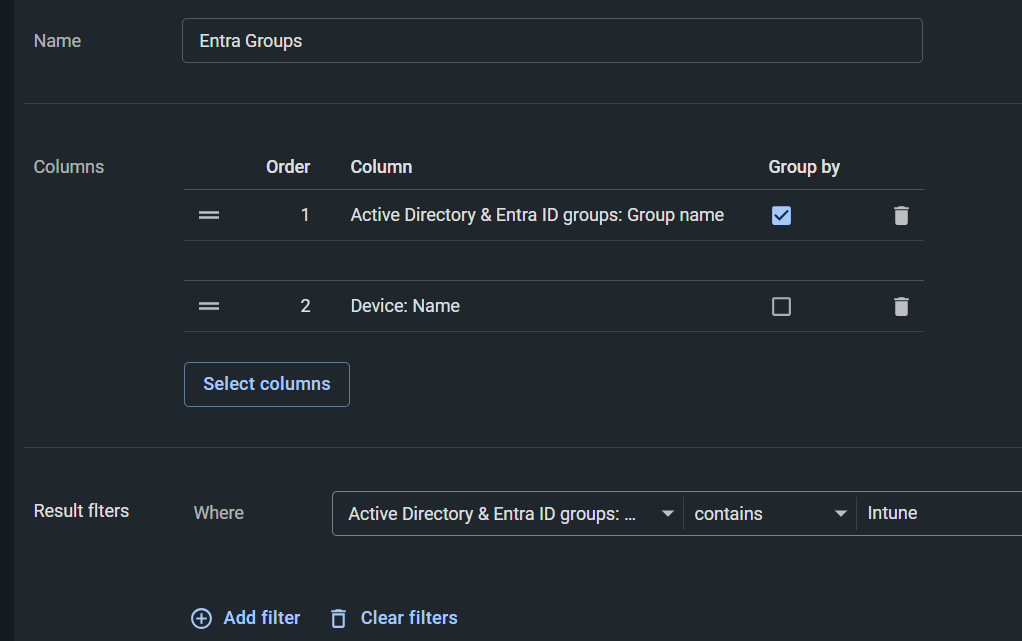
Task: Uncheck Group by for Group name column
Action: point(781,215)
